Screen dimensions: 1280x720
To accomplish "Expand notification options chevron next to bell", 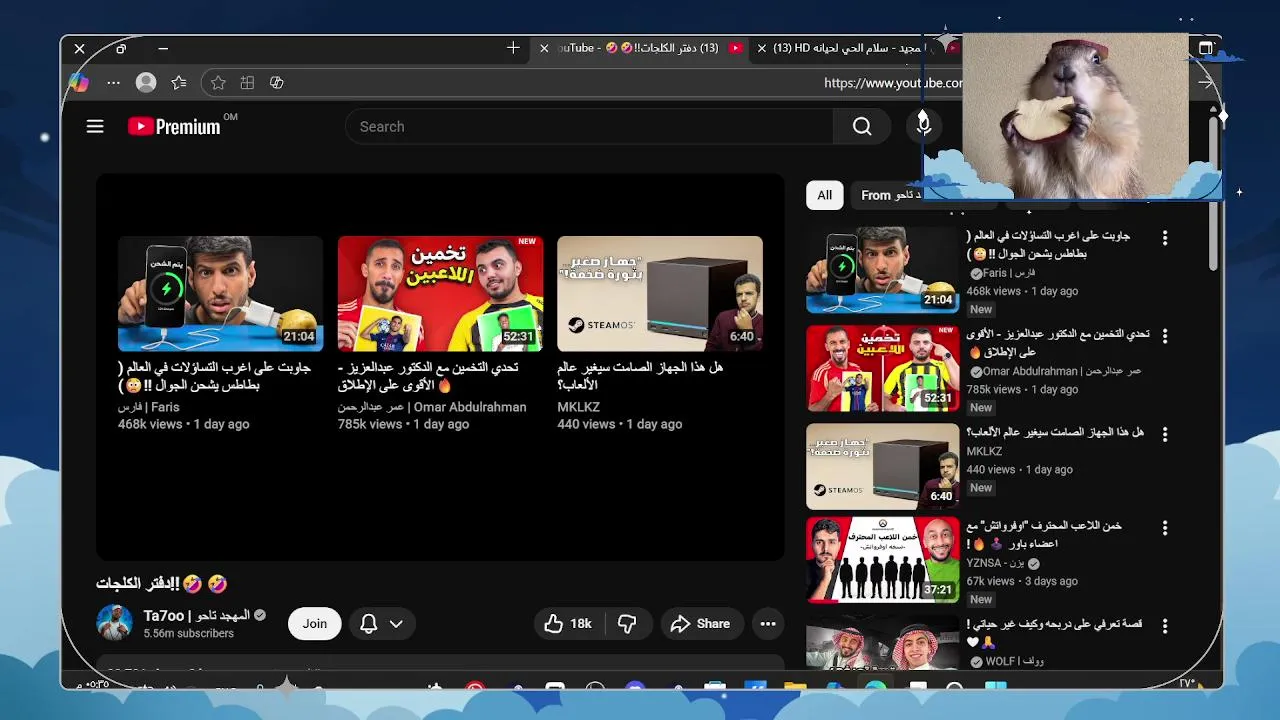I will click(396, 624).
